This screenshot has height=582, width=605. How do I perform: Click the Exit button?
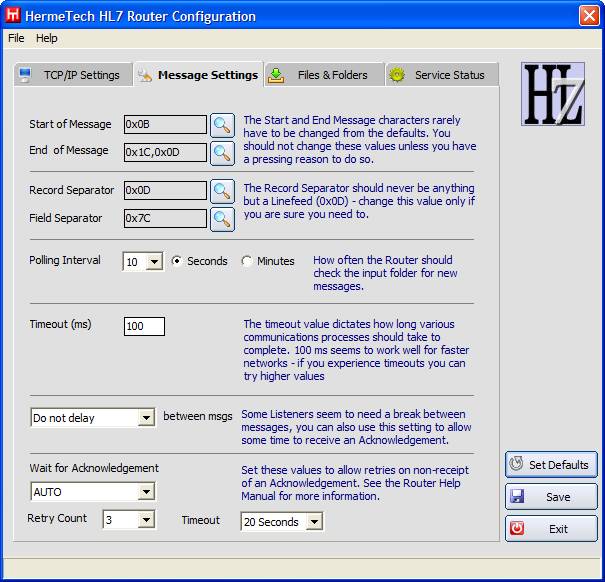pos(551,529)
